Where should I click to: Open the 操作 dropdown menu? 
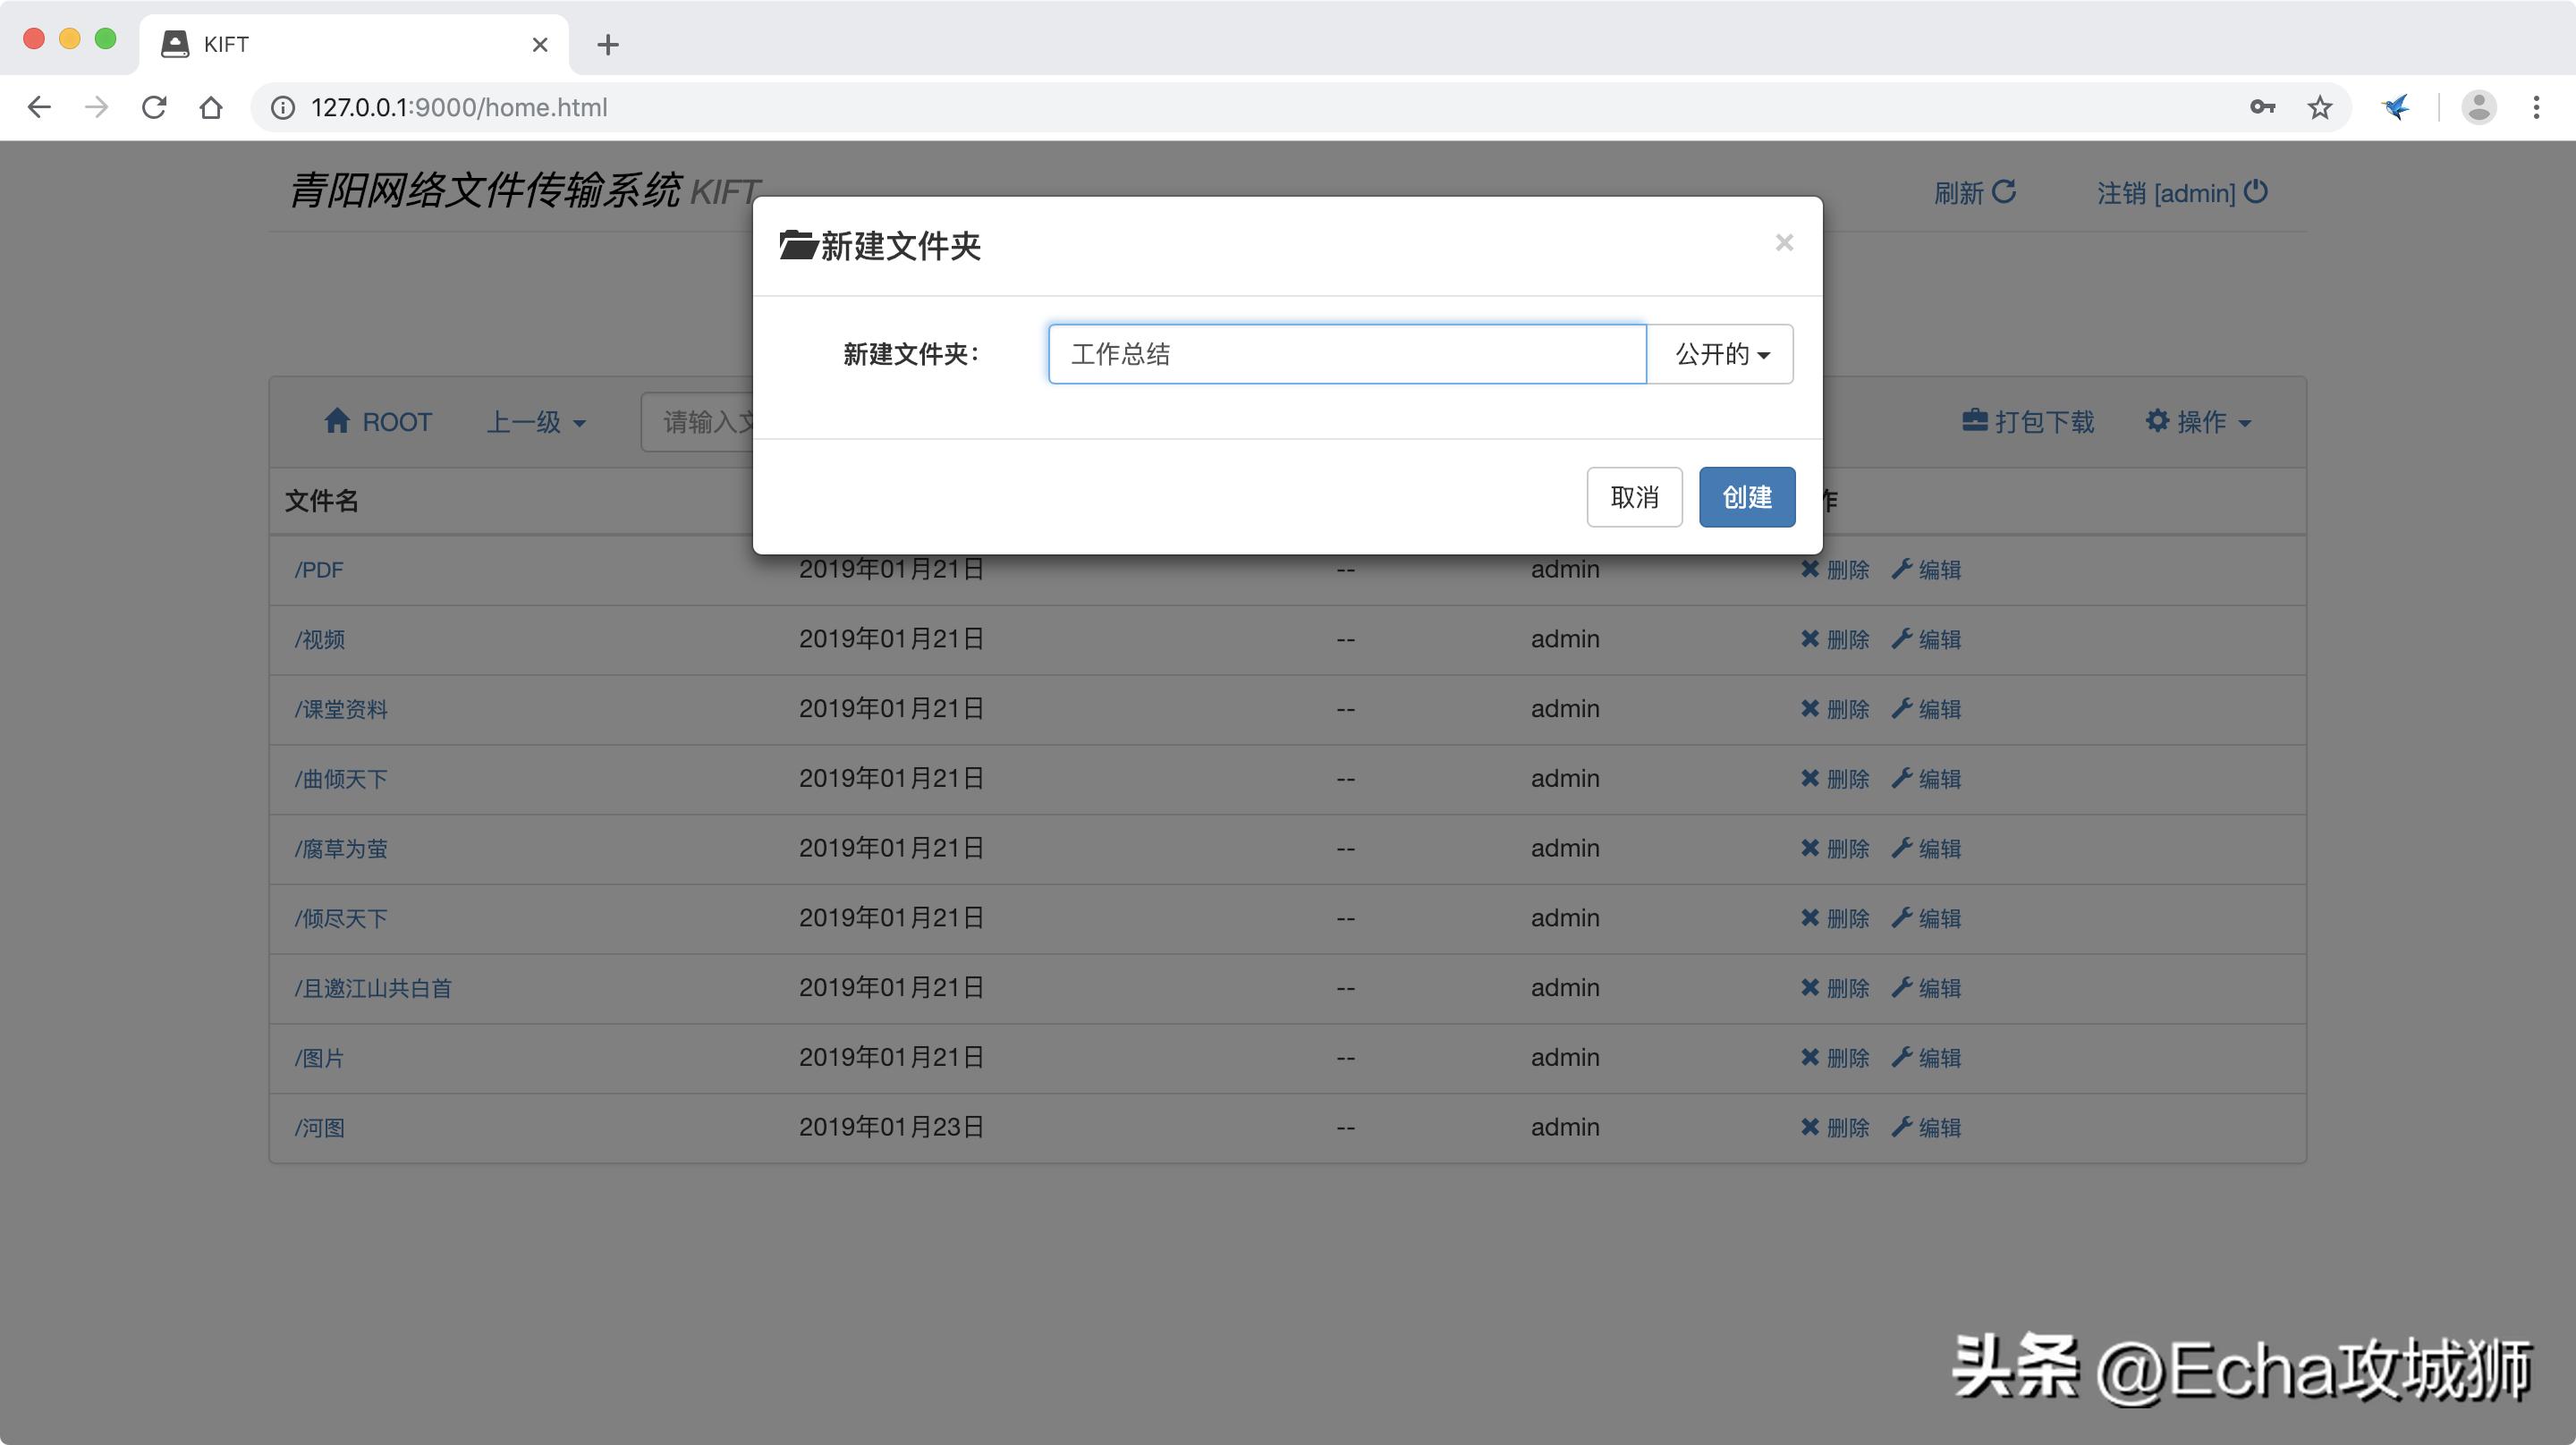[x=2198, y=421]
